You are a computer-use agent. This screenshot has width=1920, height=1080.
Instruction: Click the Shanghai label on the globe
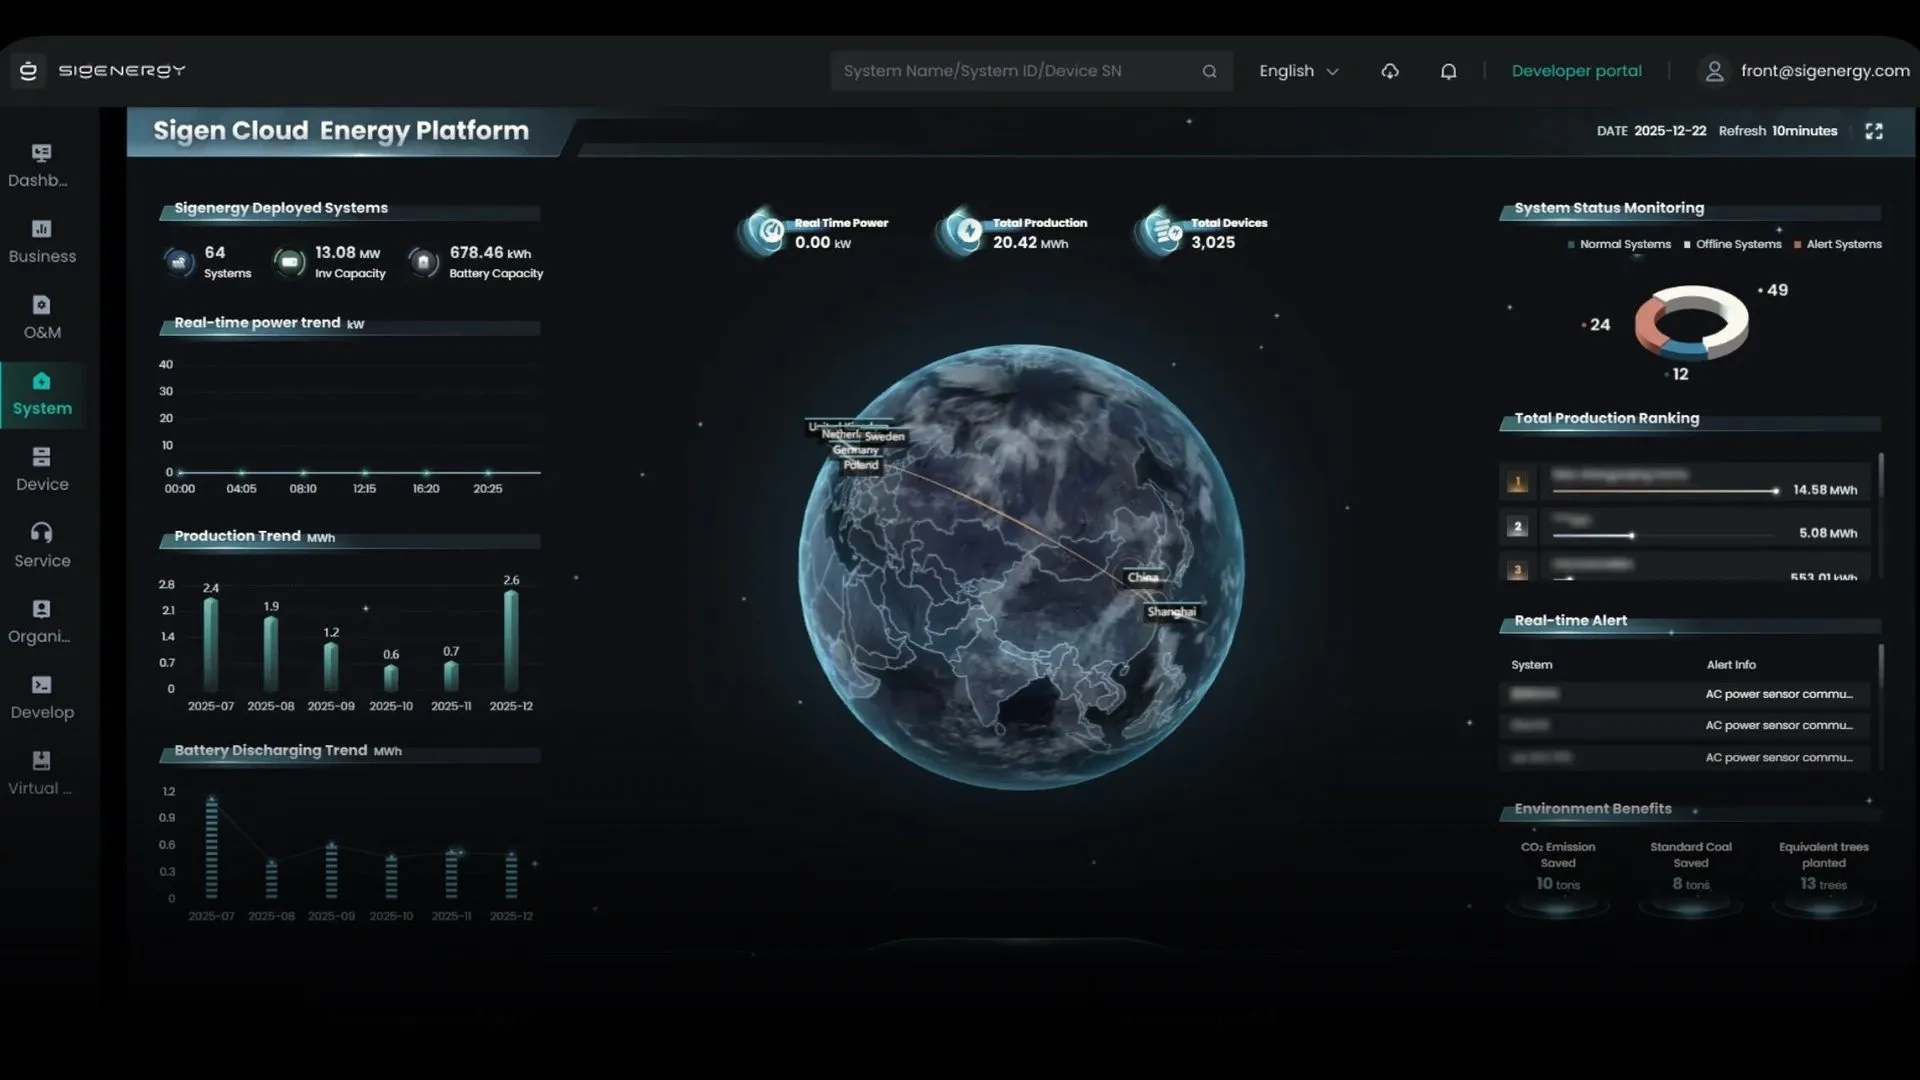[1171, 612]
